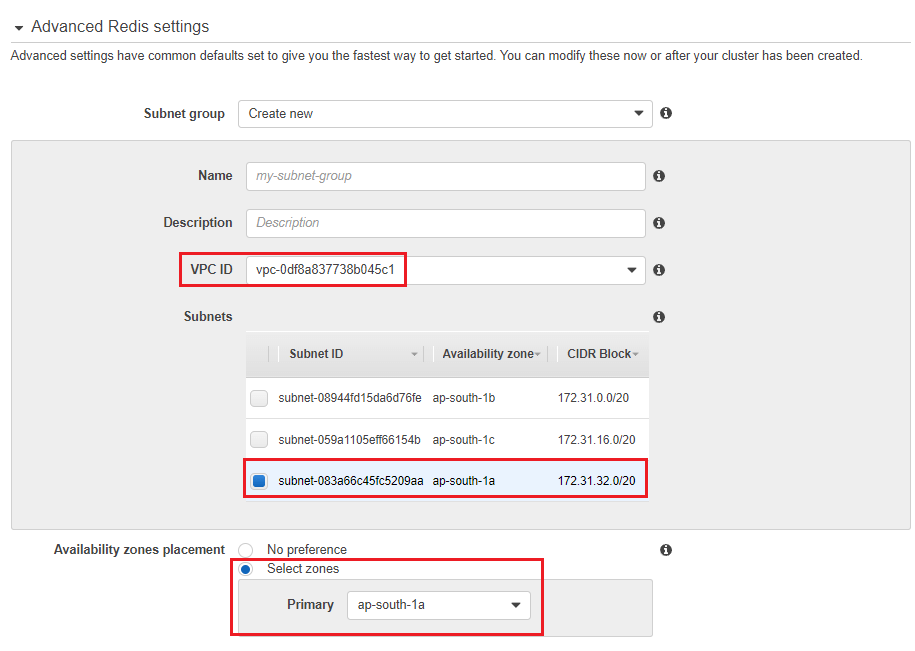Click info icon for Subnets section

[x=659, y=317]
